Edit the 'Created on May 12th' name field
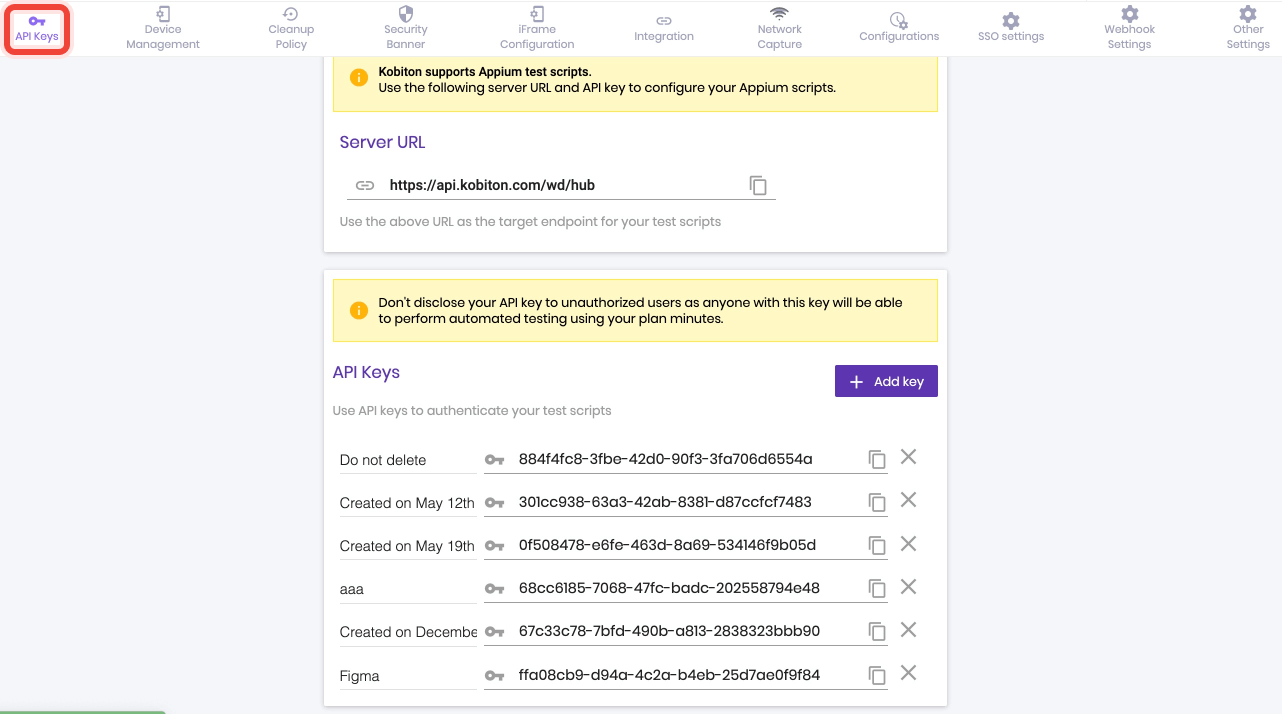 tap(408, 503)
